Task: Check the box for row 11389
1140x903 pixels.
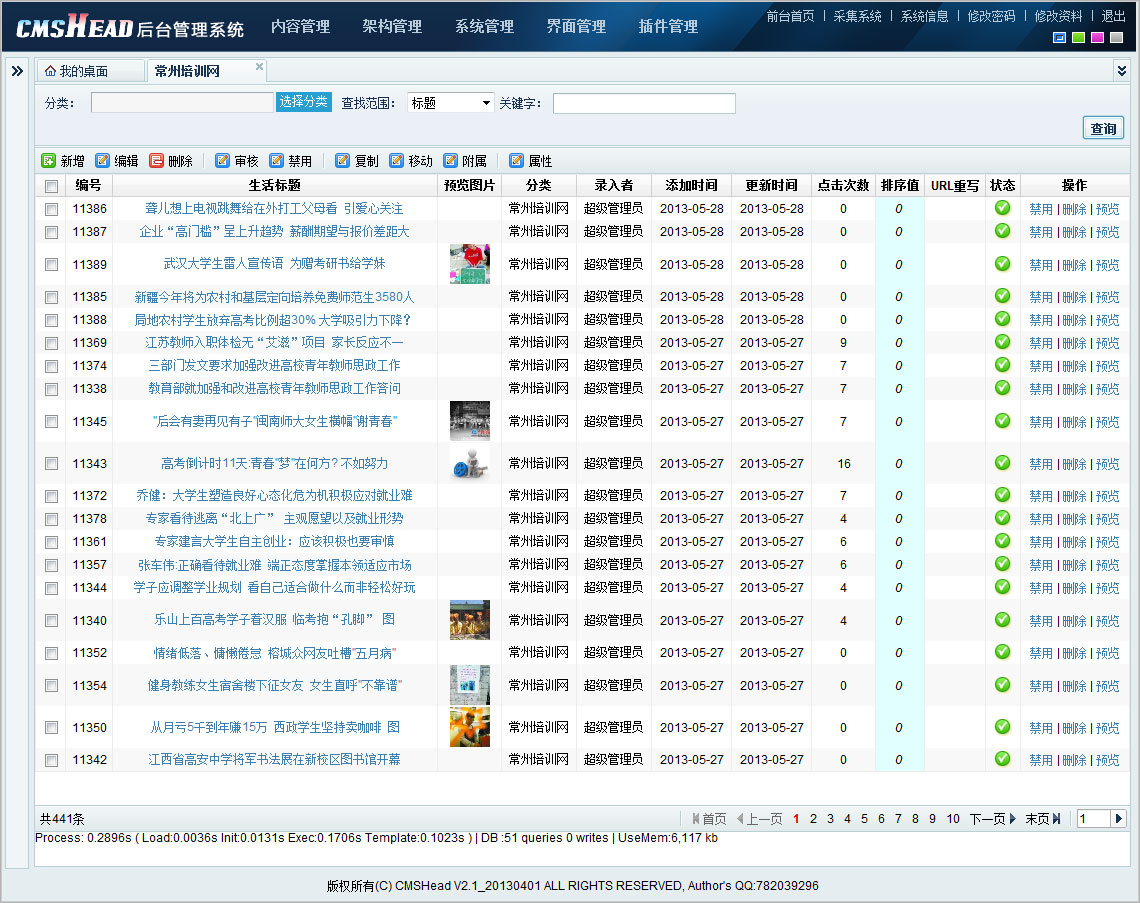Action: coord(51,265)
